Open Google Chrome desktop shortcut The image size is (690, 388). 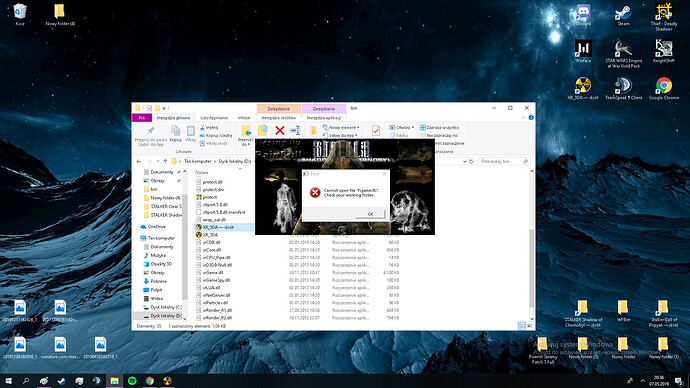click(664, 88)
